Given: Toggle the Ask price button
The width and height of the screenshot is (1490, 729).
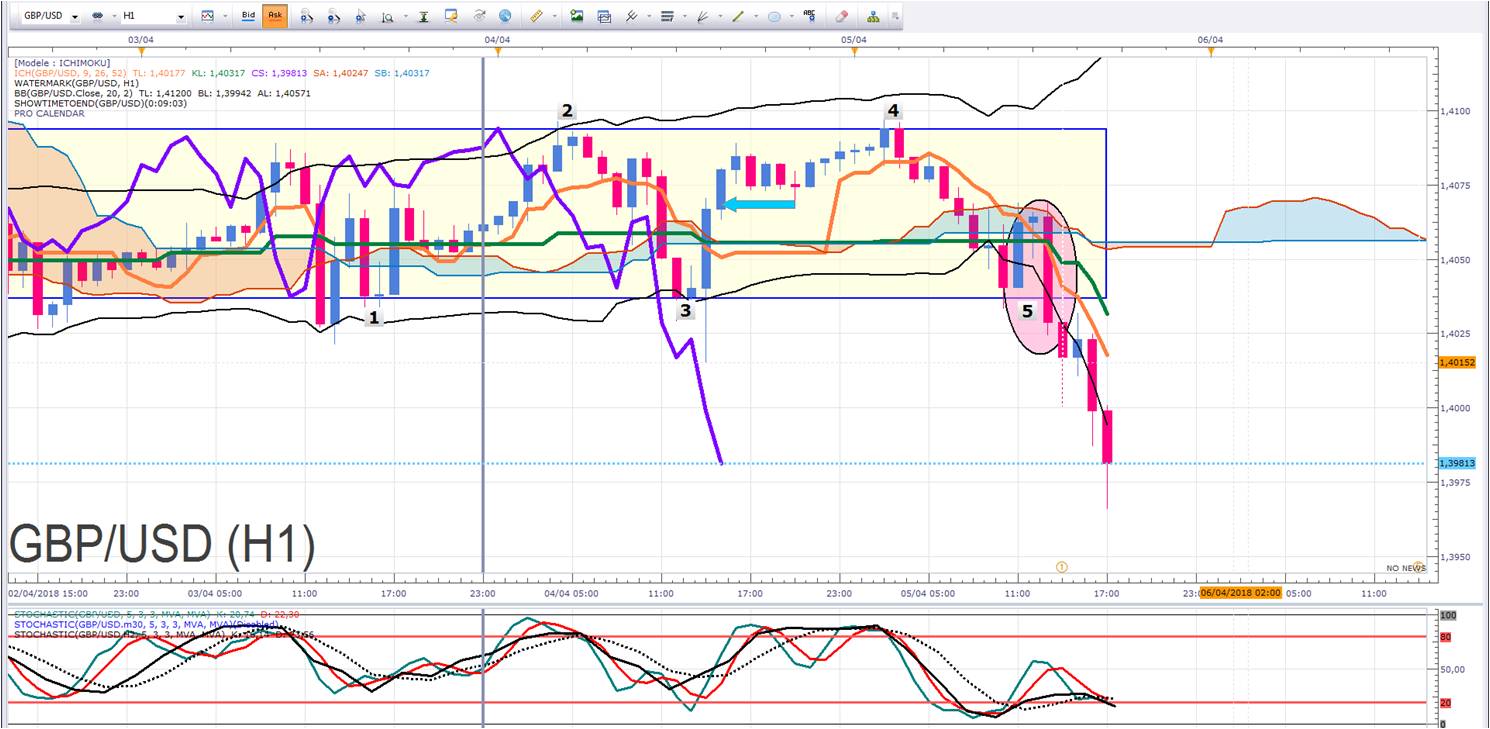Looking at the screenshot, I should pos(275,17).
